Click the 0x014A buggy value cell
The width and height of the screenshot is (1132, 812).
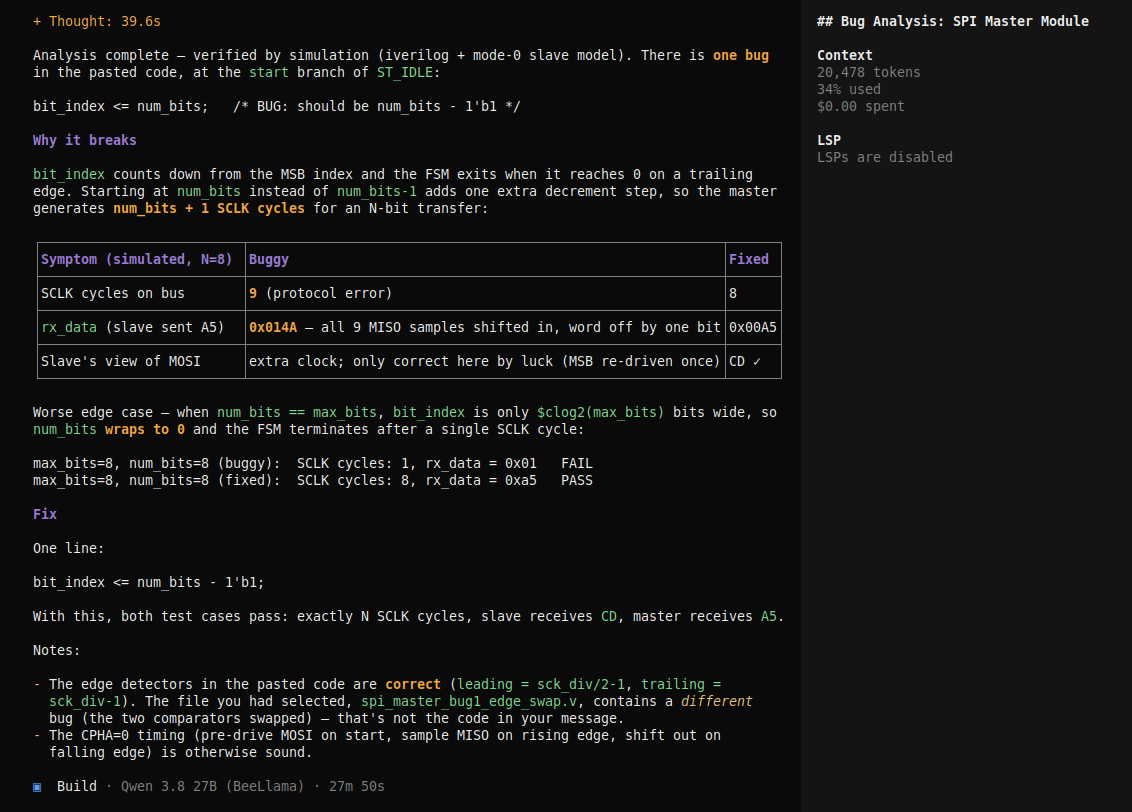click(485, 328)
